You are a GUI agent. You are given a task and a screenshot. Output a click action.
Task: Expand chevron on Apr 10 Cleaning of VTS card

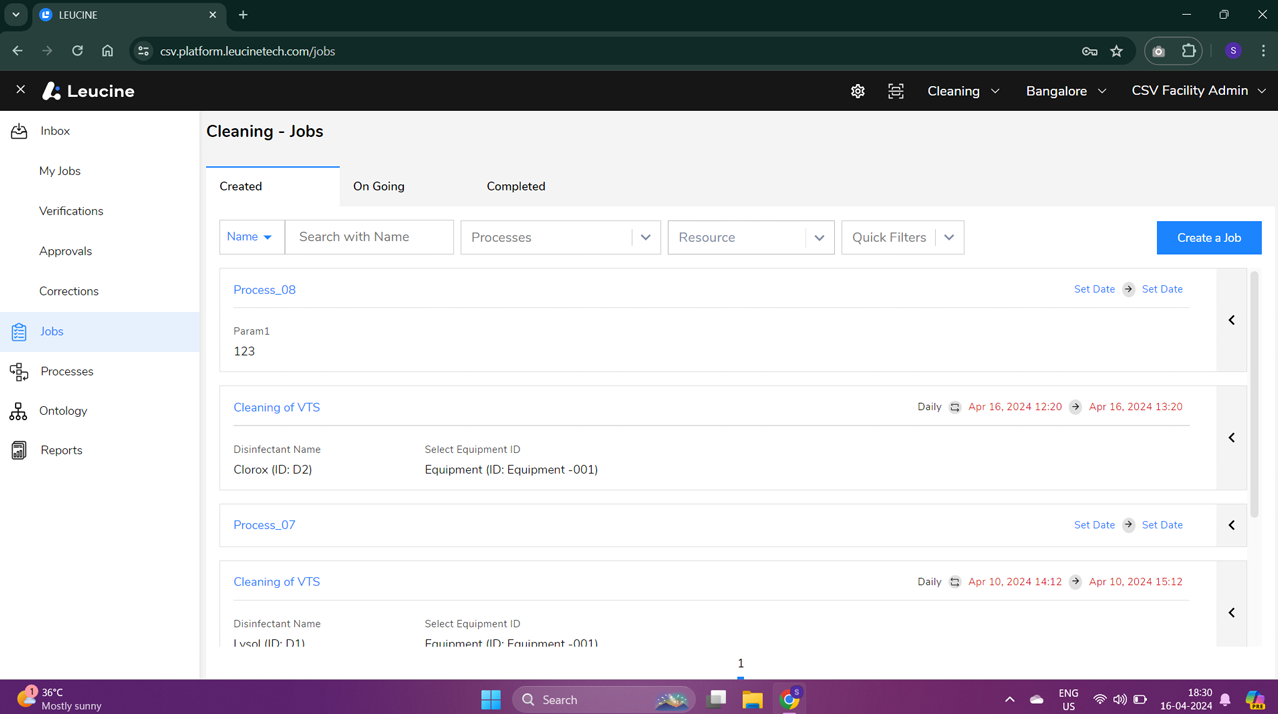coord(1232,612)
